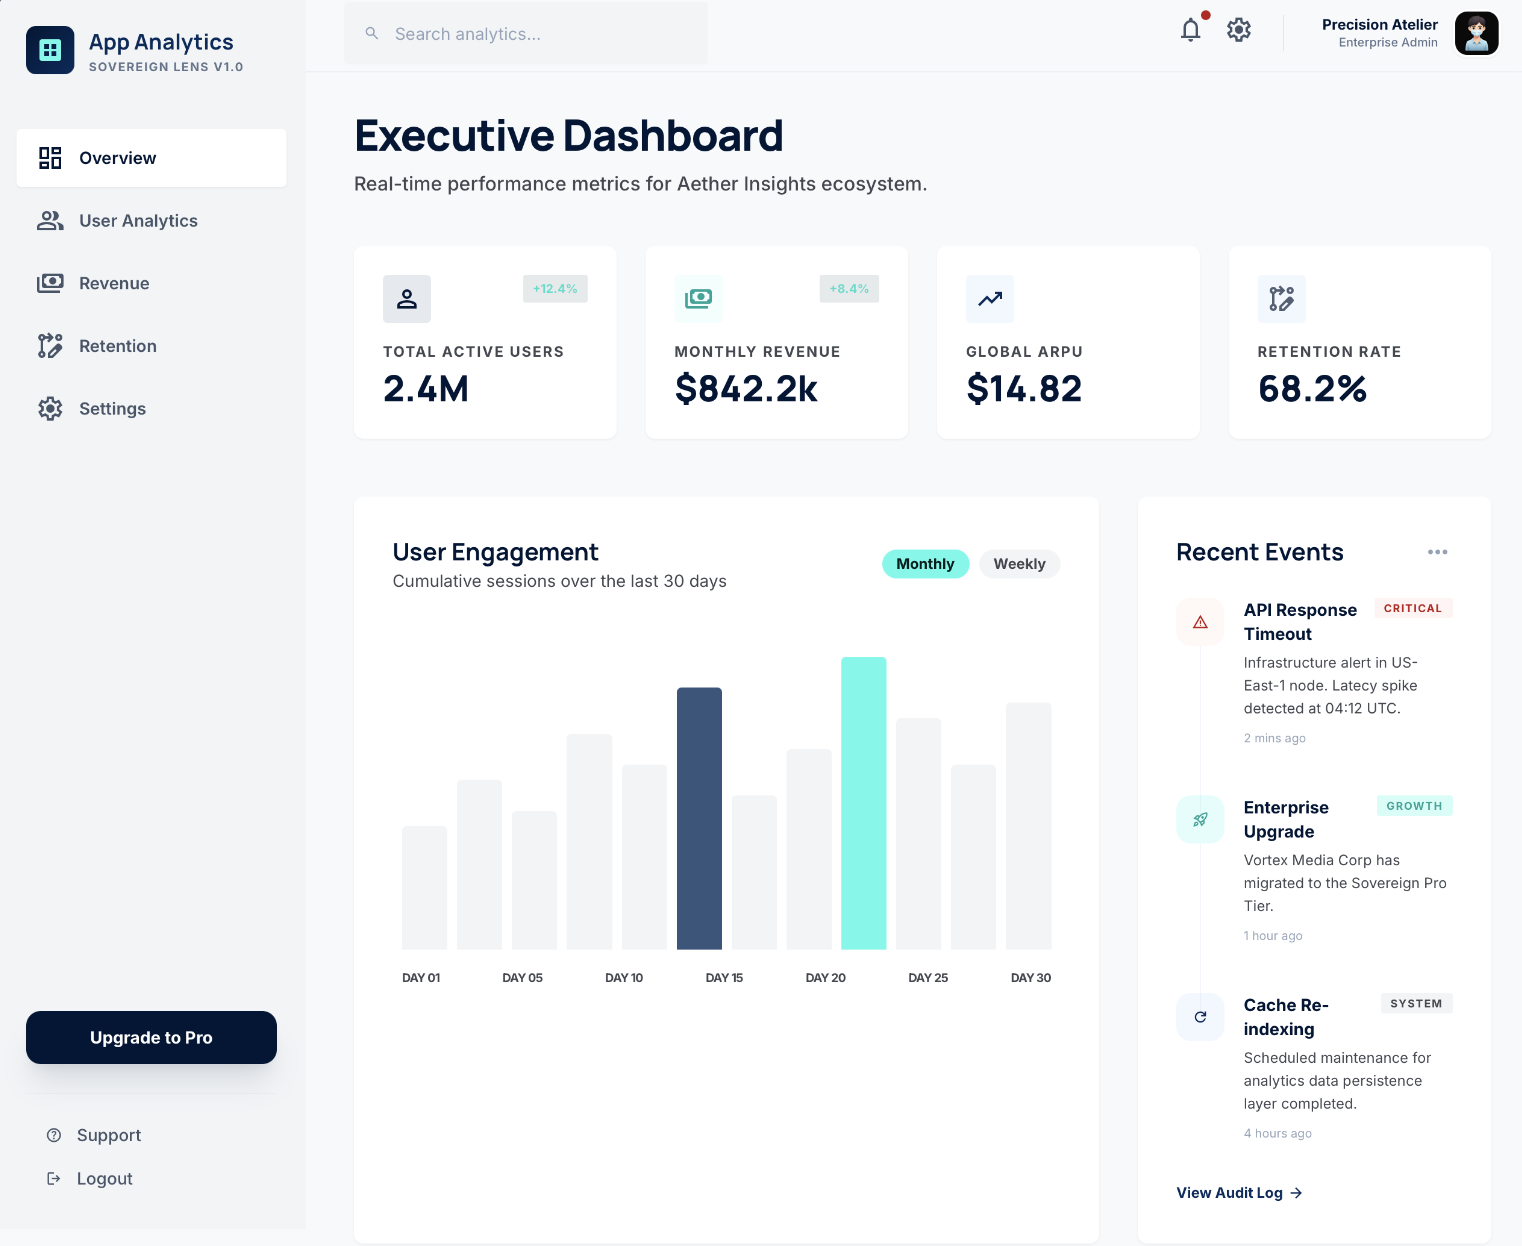Open Recent Events options with three dots
This screenshot has height=1246, width=1522.
(1438, 551)
